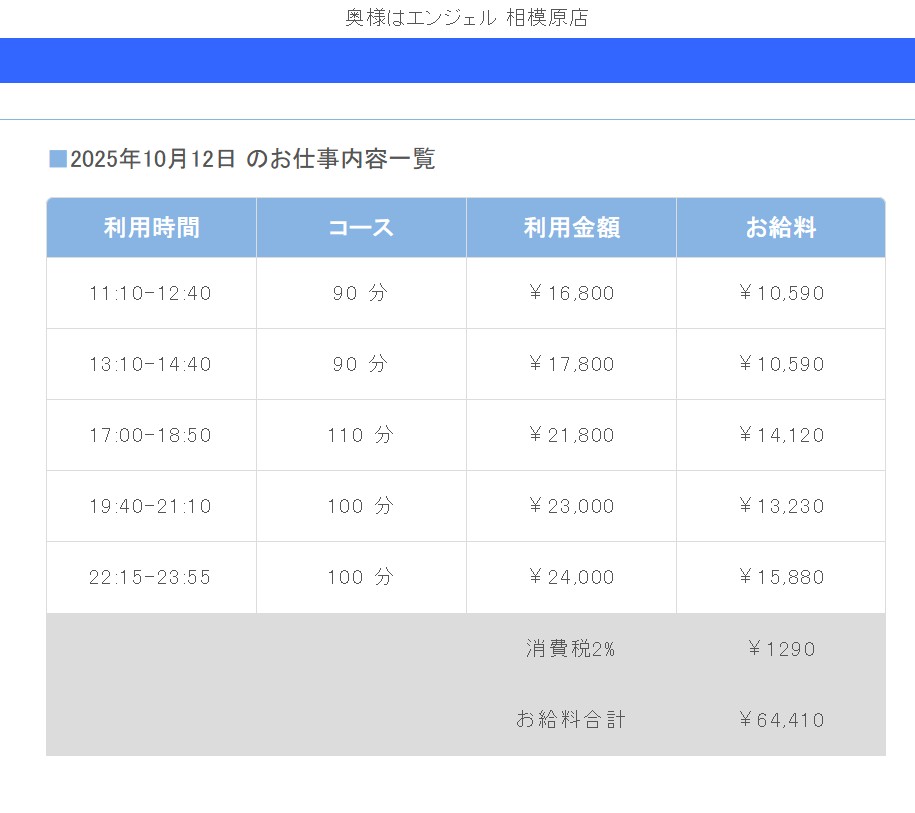Select the 11:10-12:40 time cell

coord(151,294)
